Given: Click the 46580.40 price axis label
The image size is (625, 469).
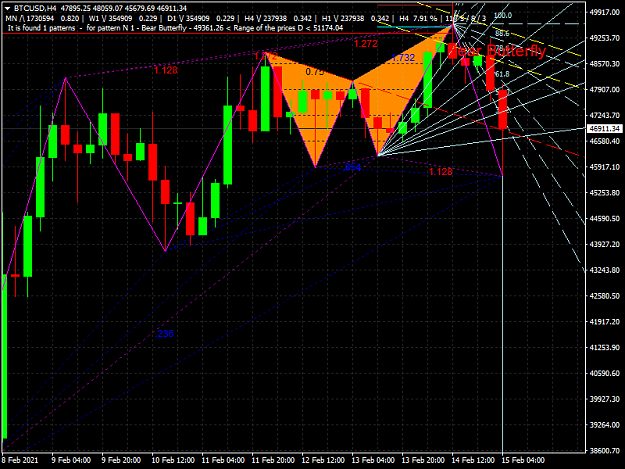Looking at the screenshot, I should click(x=605, y=141).
